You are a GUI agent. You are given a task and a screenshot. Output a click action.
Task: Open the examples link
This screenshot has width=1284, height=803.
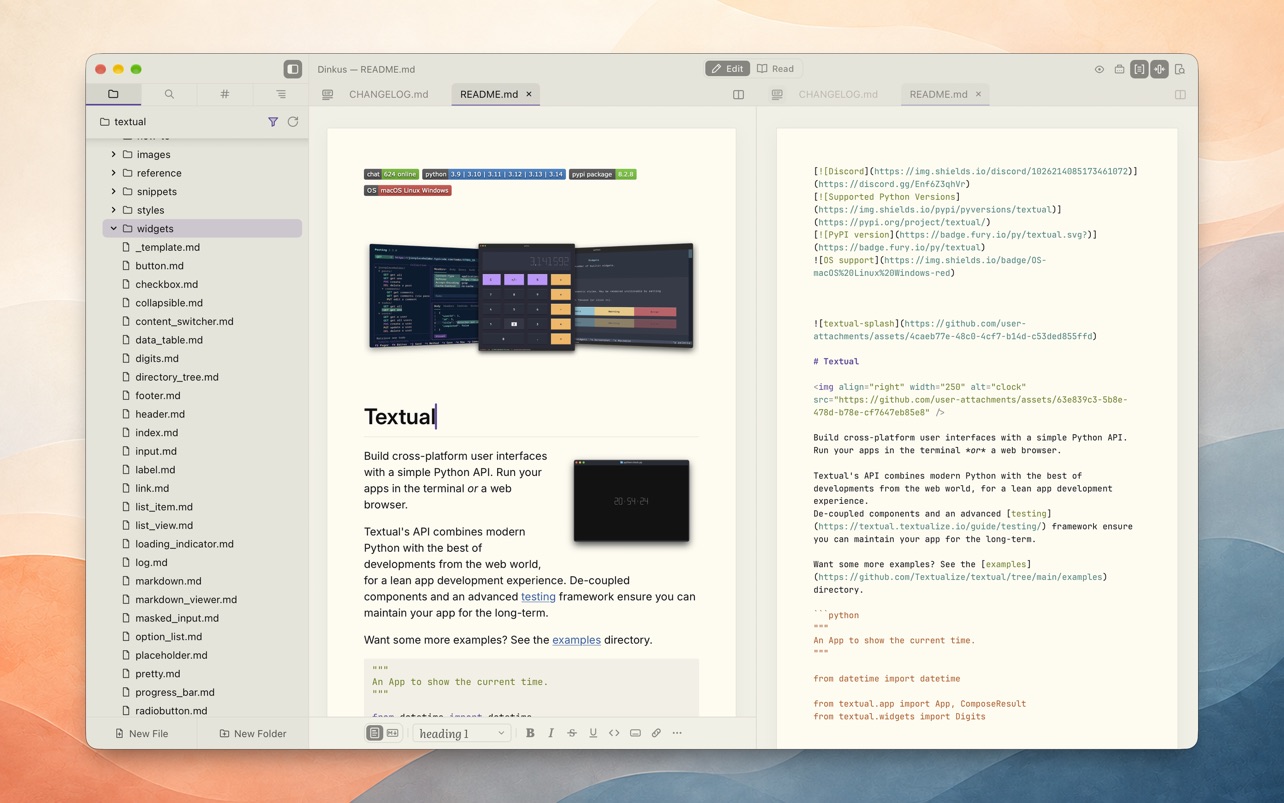pos(577,640)
